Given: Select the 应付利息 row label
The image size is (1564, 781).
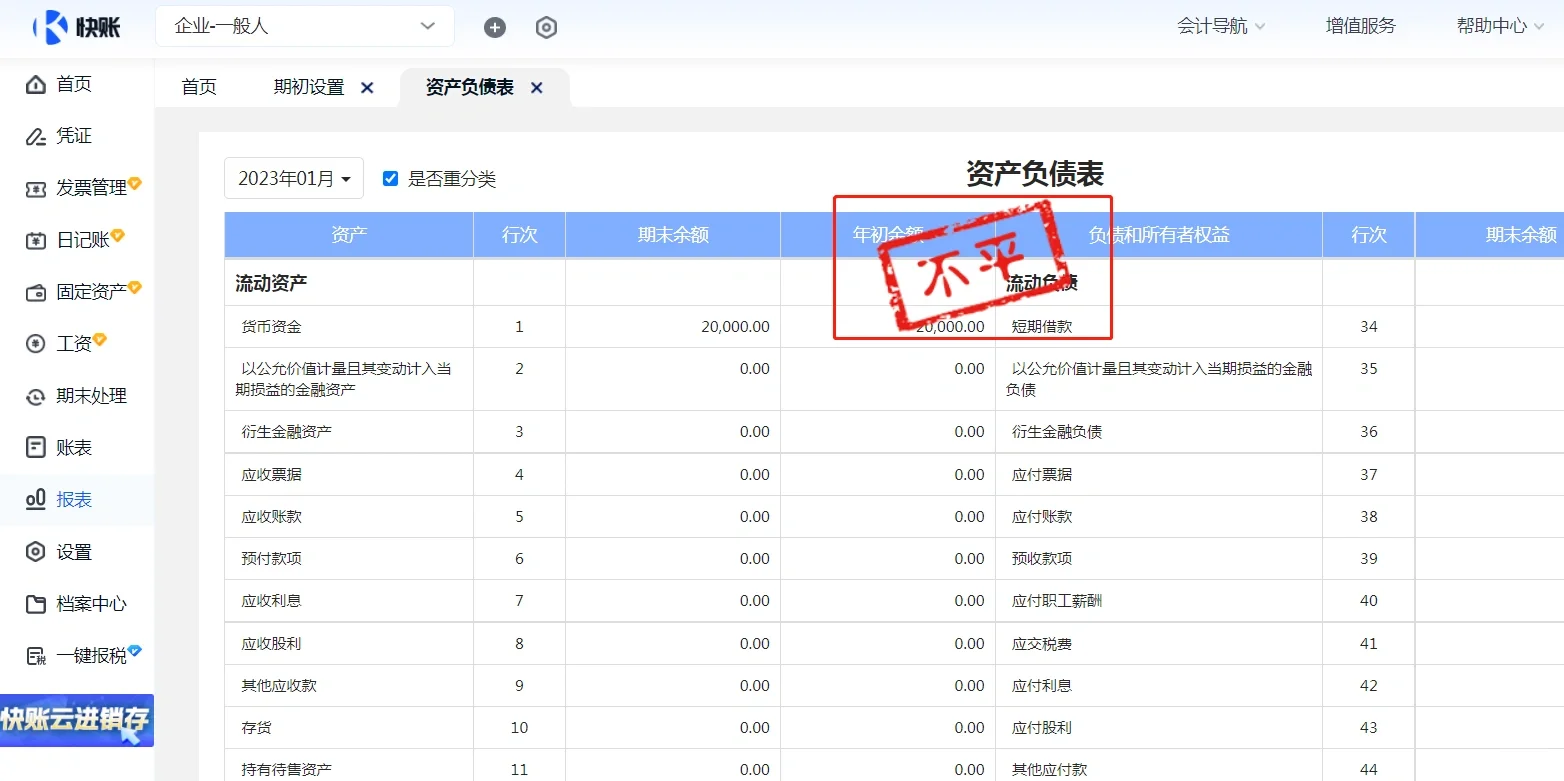Looking at the screenshot, I should click(x=1042, y=686).
